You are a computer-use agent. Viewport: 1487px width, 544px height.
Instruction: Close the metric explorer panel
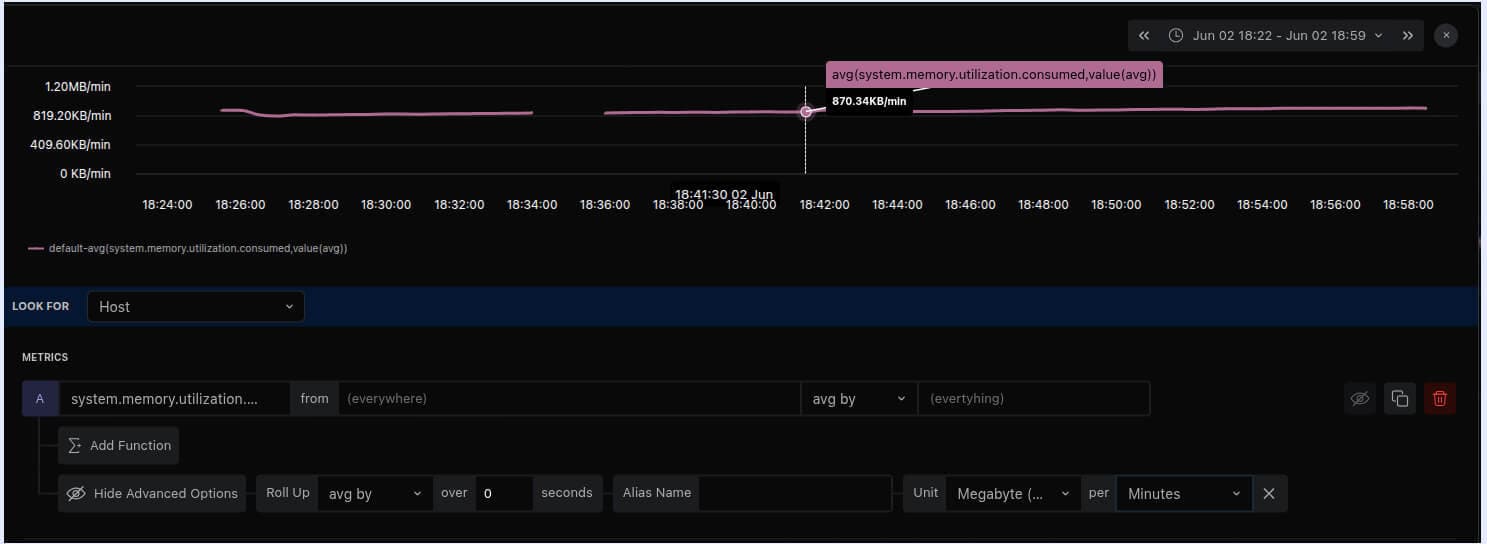[x=1445, y=35]
